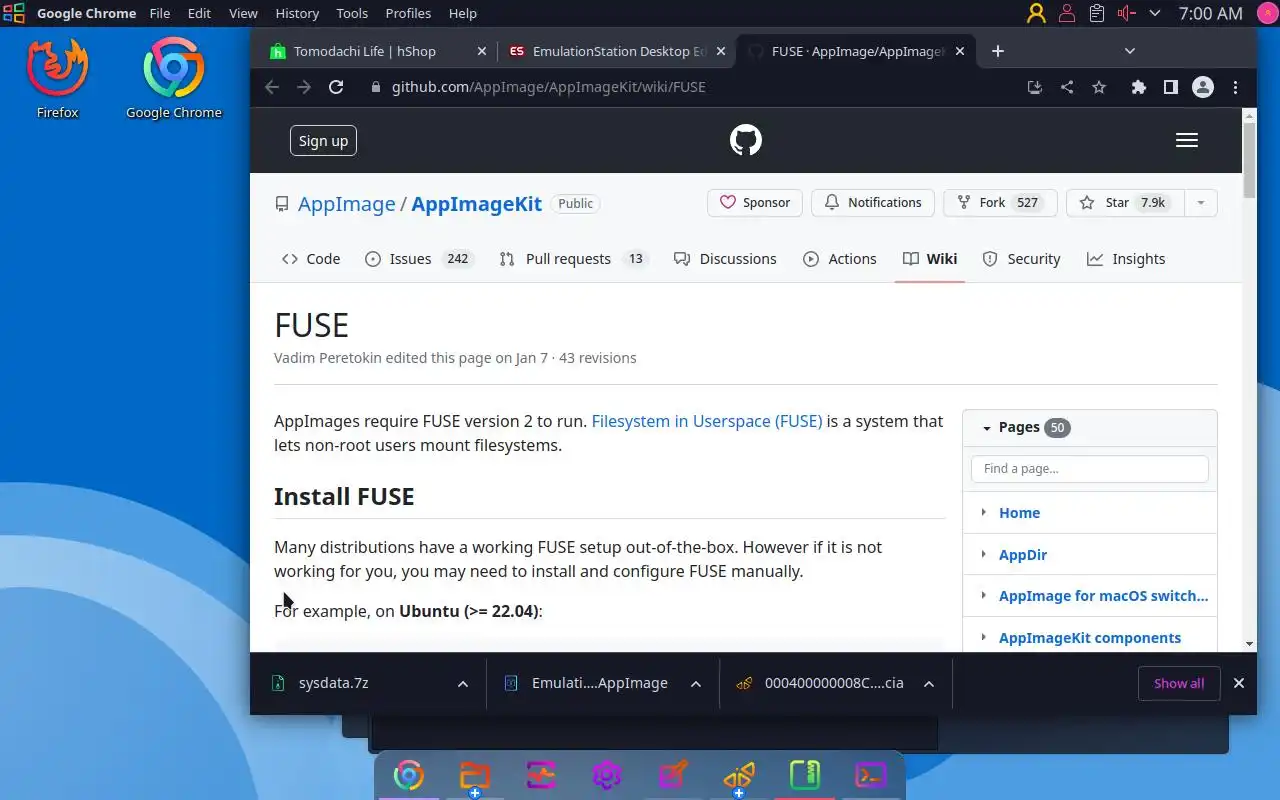Close the downloads bar
The width and height of the screenshot is (1280, 800).
click(1239, 684)
